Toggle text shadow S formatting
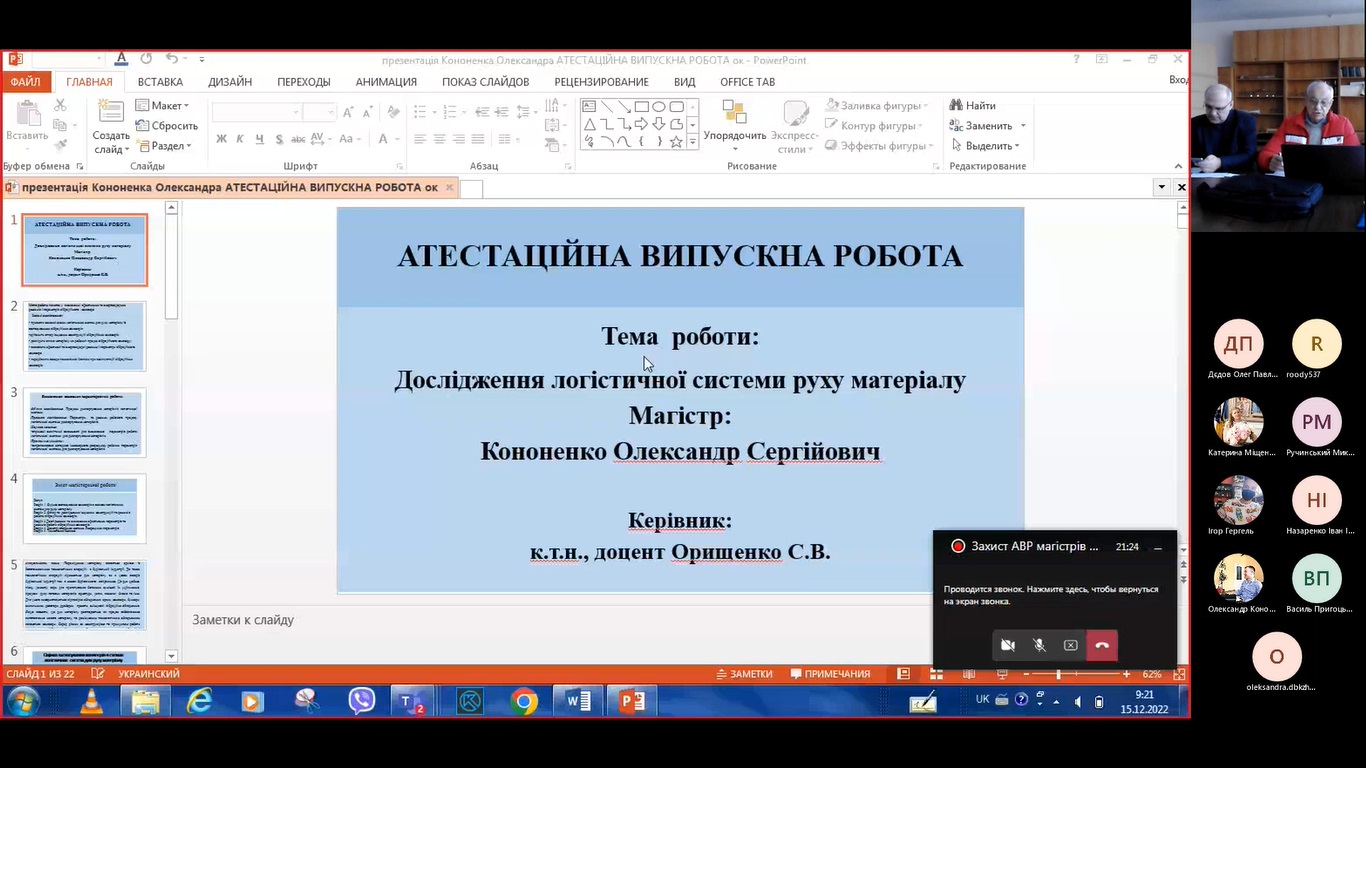Screen dimensions: 1366x870 click(279, 139)
